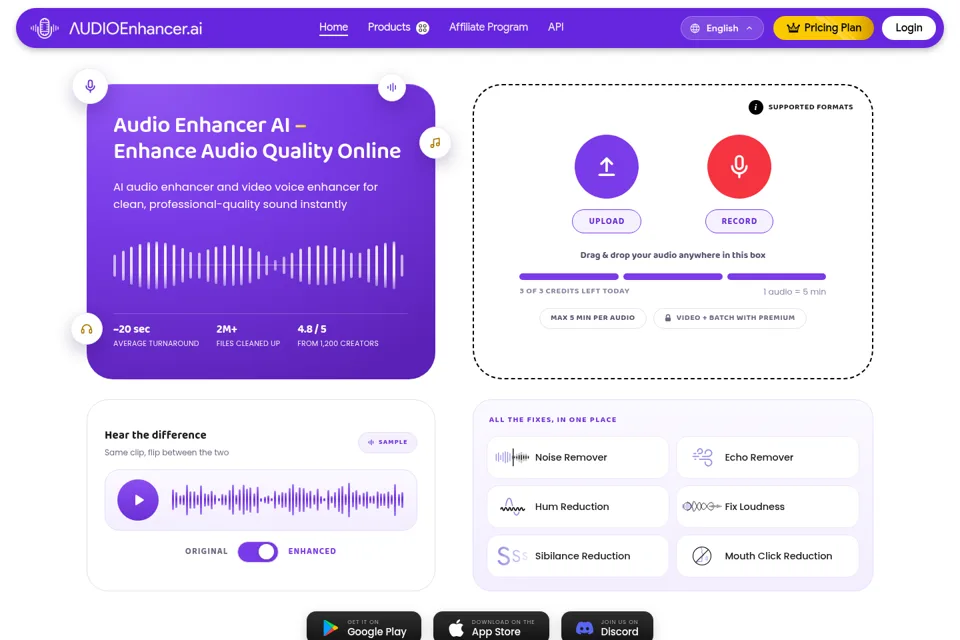This screenshot has width=960, height=640.
Task: Play the sample audio clip
Action: point(138,500)
